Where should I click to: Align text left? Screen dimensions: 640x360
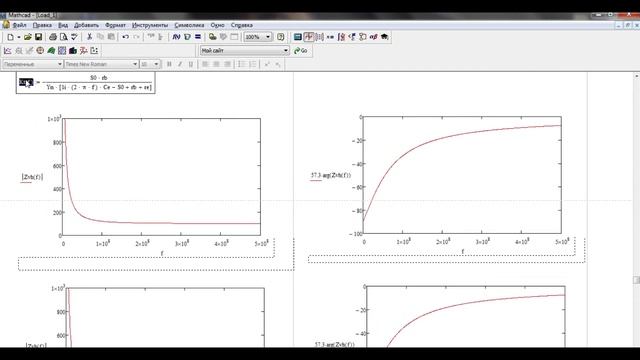[x=205, y=64]
